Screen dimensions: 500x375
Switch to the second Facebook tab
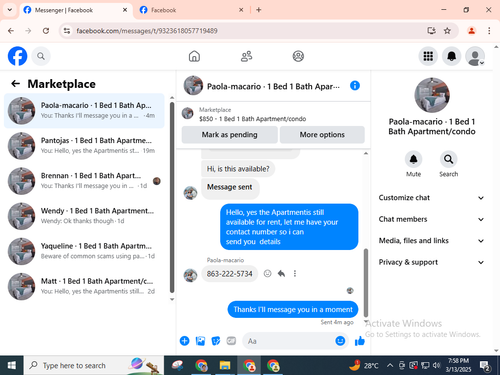tap(191, 10)
